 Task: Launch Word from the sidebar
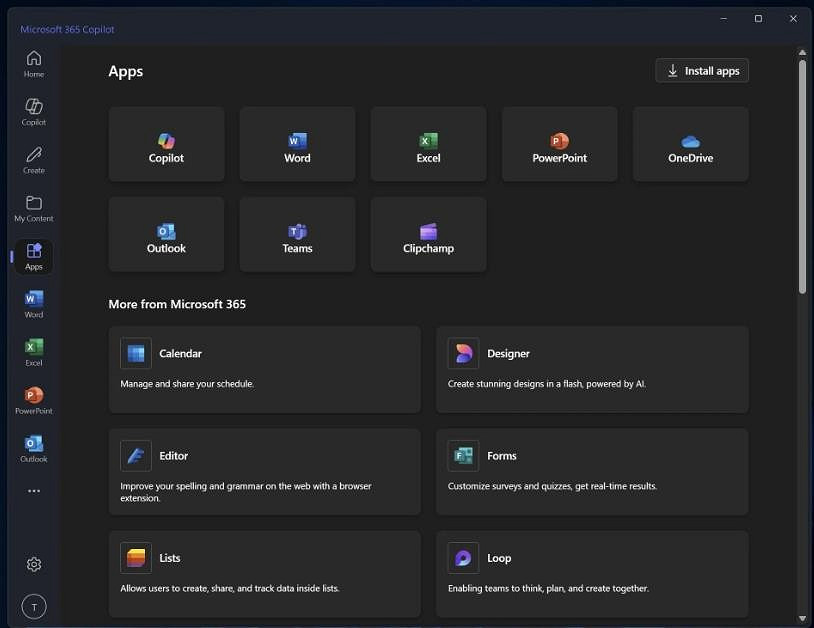[x=33, y=303]
